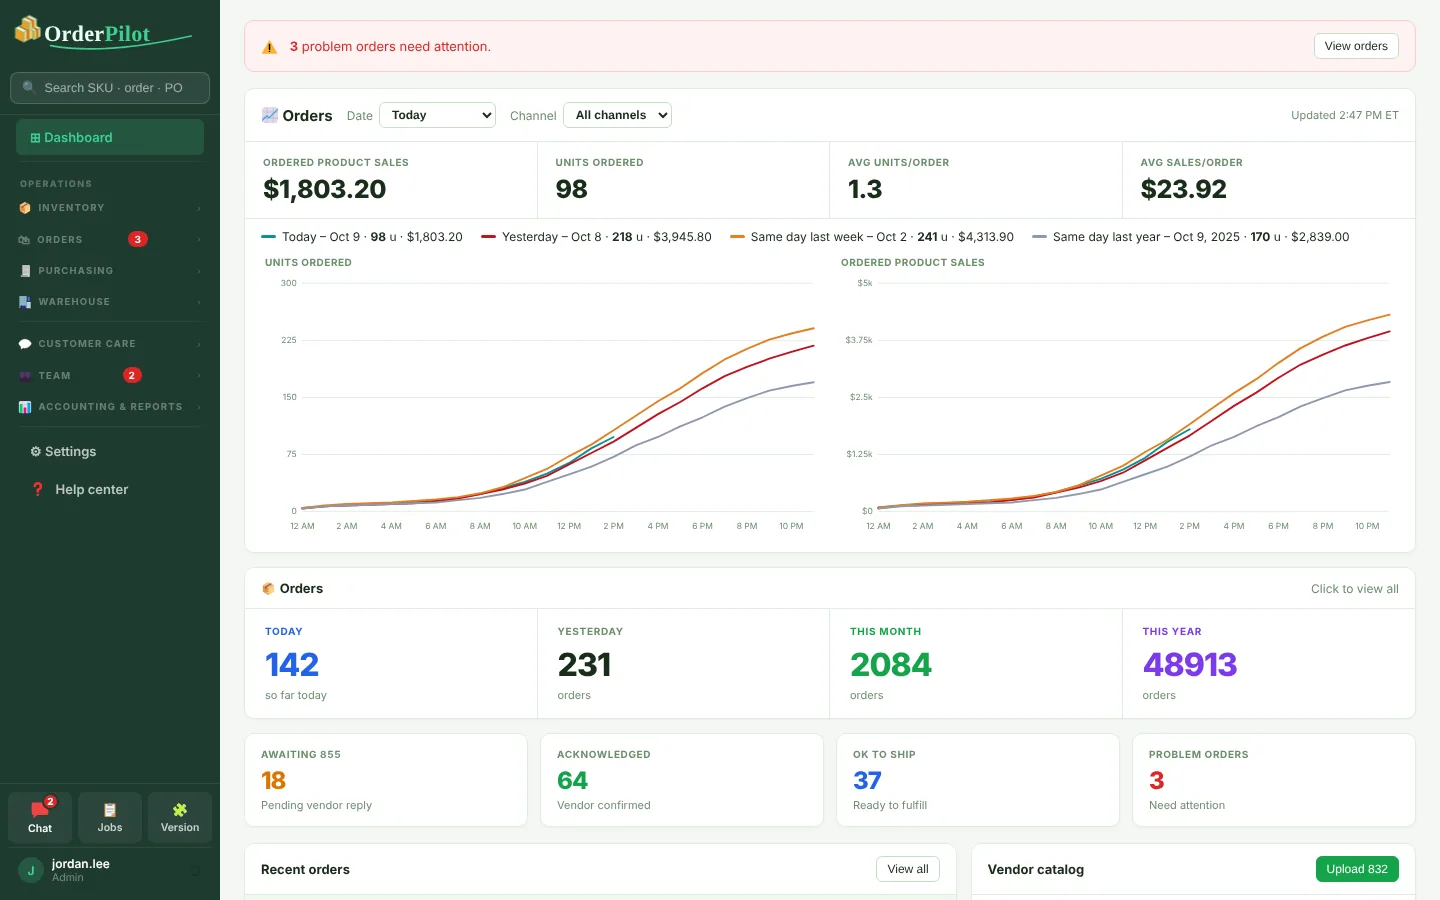Click the Updated 2:47 PM ET text
Image resolution: width=1440 pixels, height=900 pixels.
tap(1344, 115)
